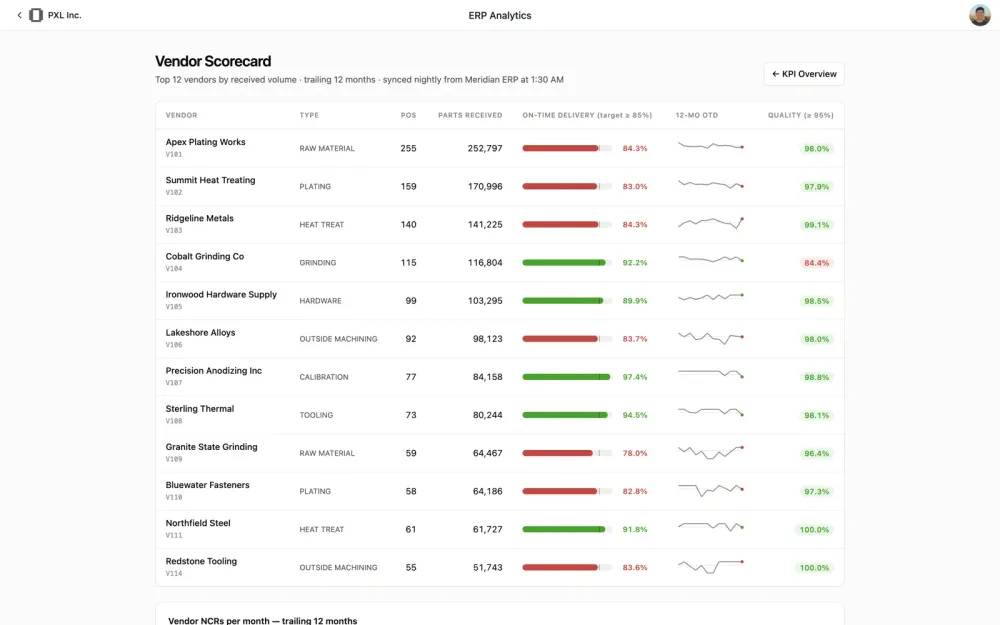
Task: Click Northfield Steel 100.0% quality badge
Action: (x=814, y=530)
